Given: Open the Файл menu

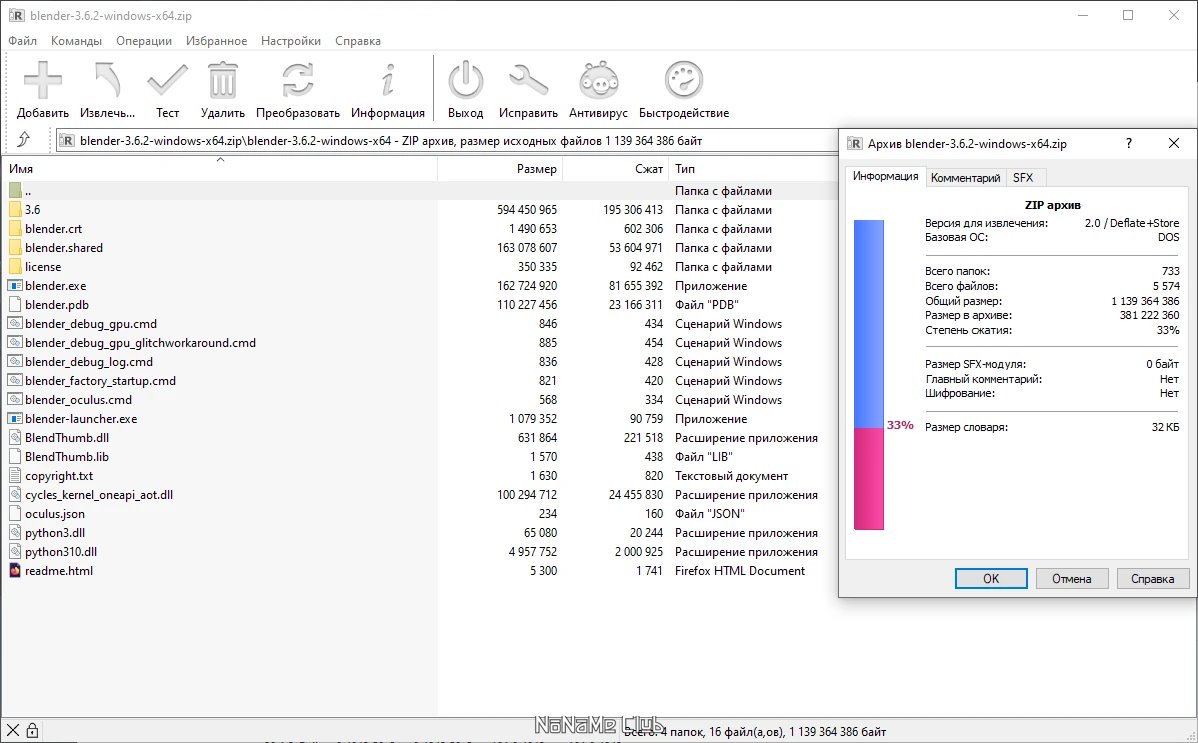Looking at the screenshot, I should 22,41.
